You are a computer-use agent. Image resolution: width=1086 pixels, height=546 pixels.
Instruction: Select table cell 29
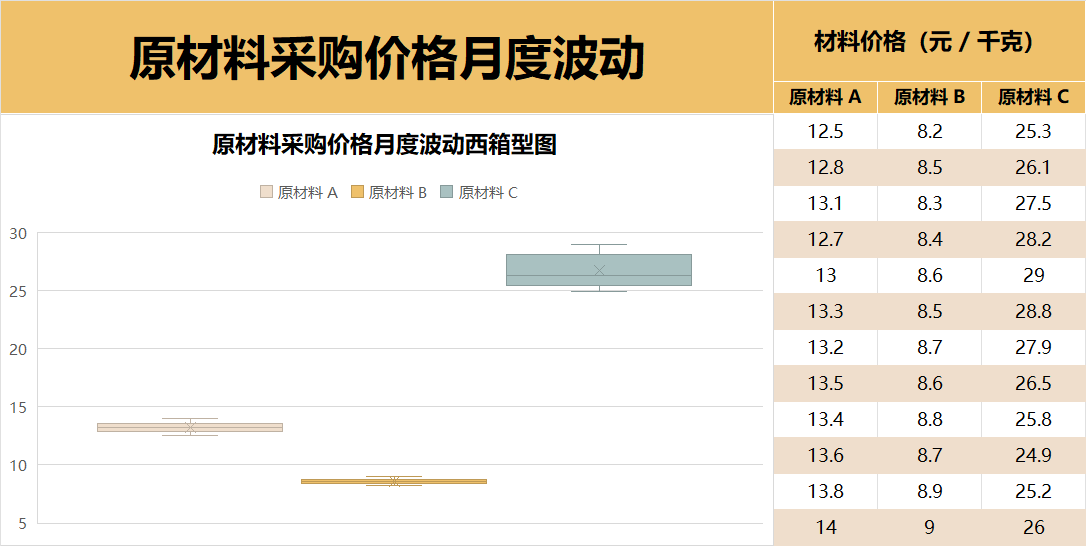[1033, 276]
